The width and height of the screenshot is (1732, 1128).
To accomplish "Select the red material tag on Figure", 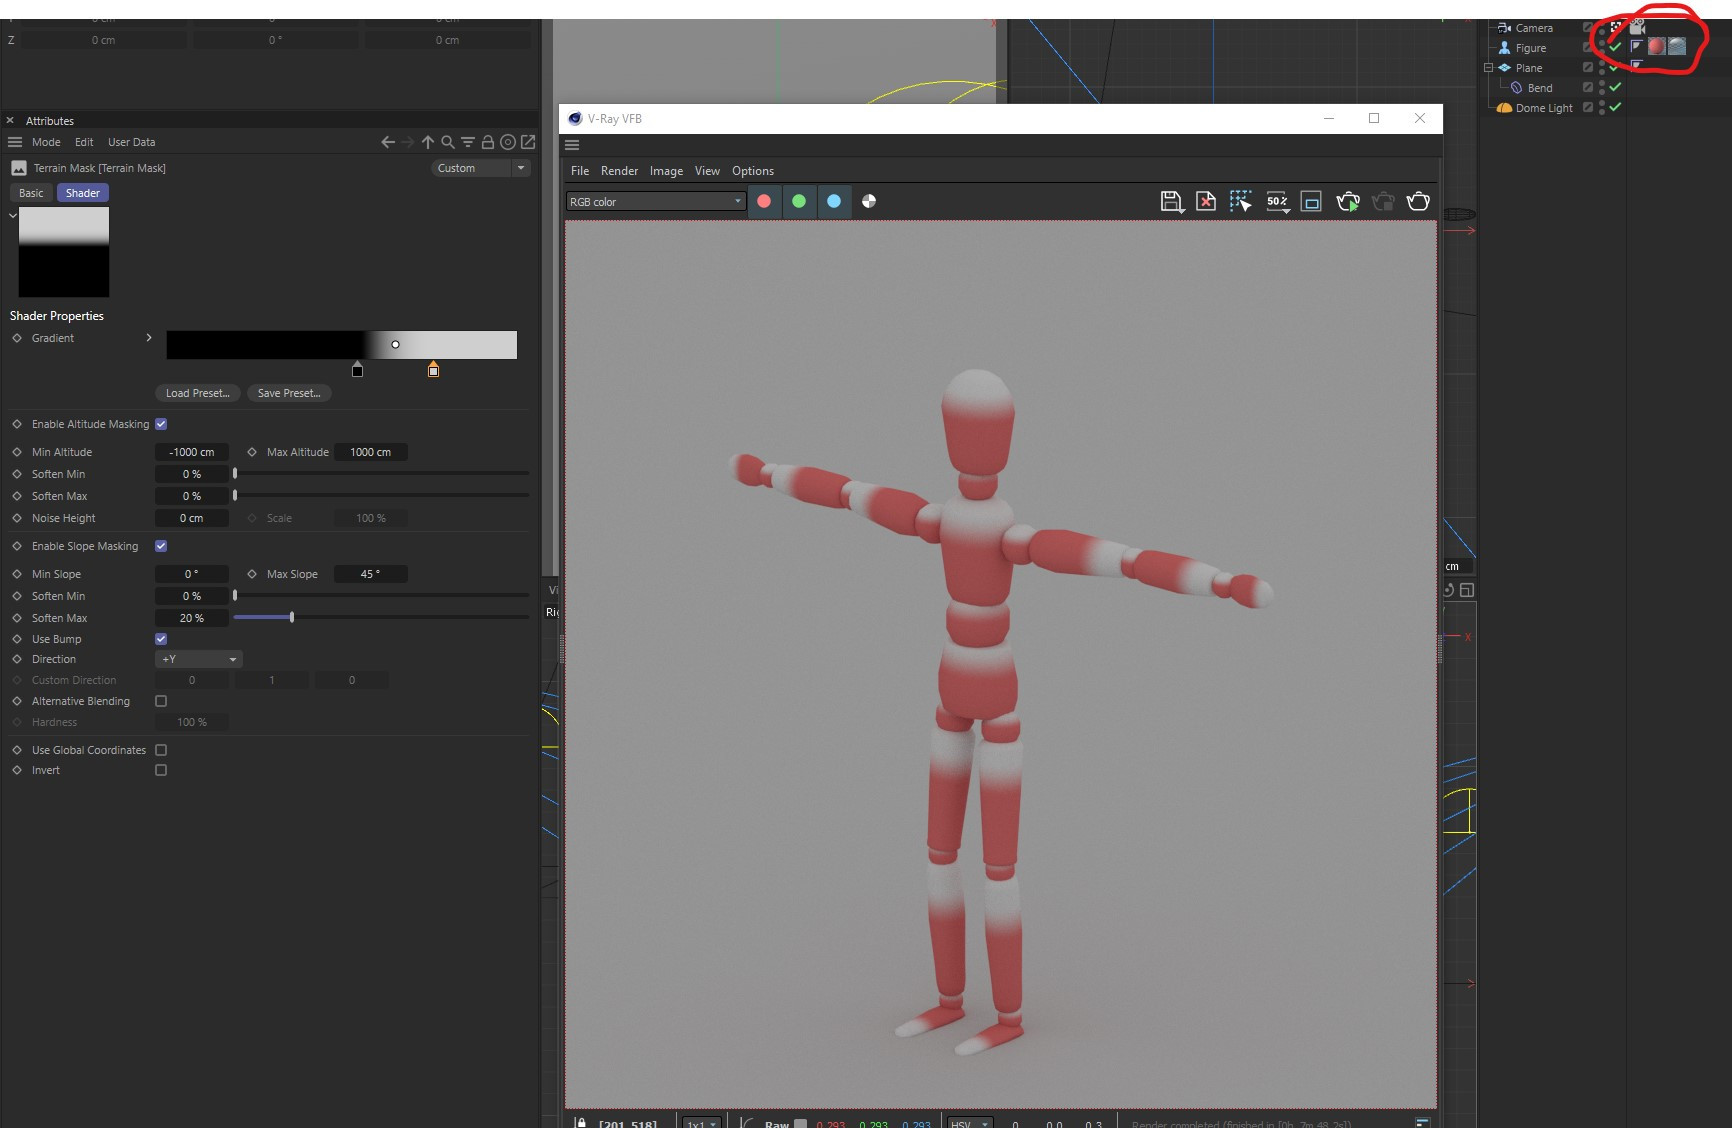I will click(1657, 46).
